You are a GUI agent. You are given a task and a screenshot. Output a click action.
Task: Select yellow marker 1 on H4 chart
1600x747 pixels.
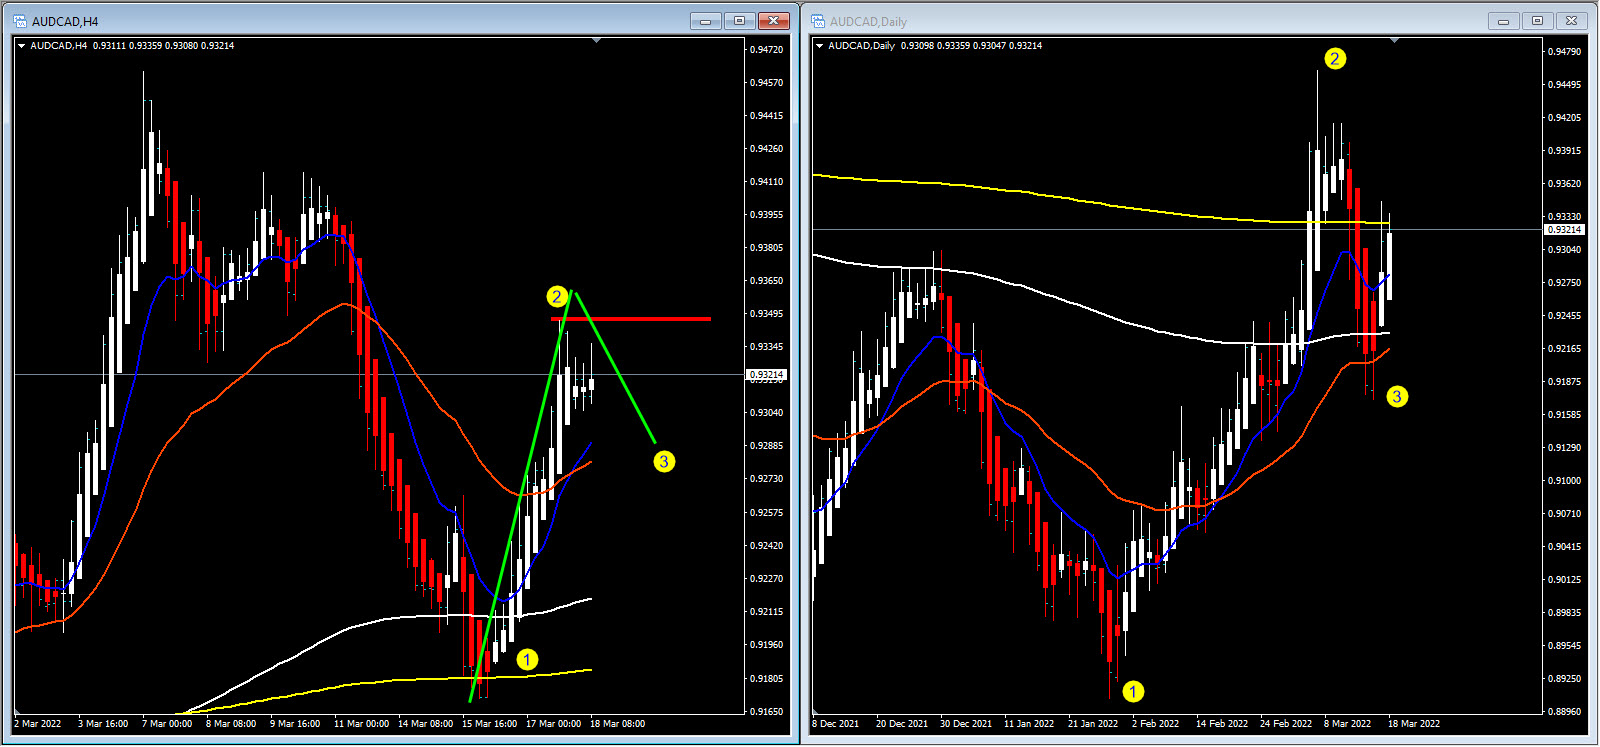click(527, 659)
